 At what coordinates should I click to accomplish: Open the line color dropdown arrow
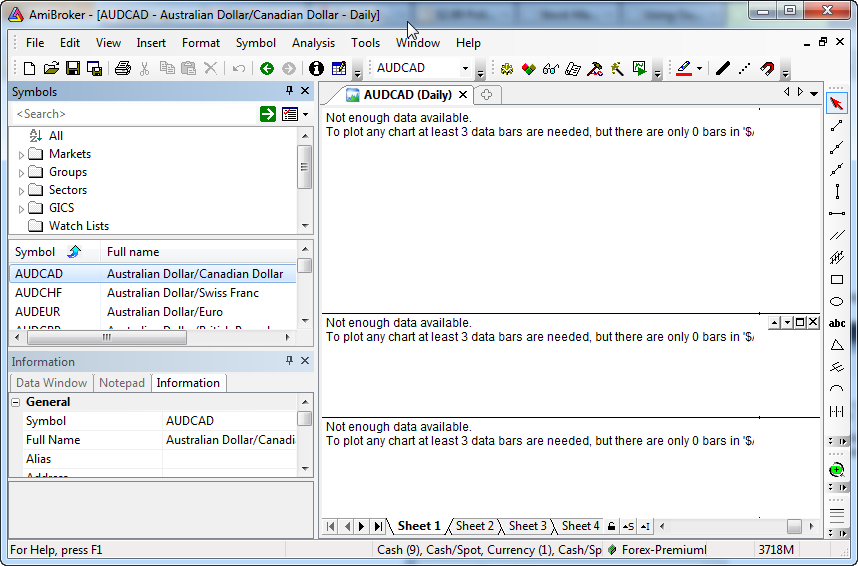click(699, 68)
